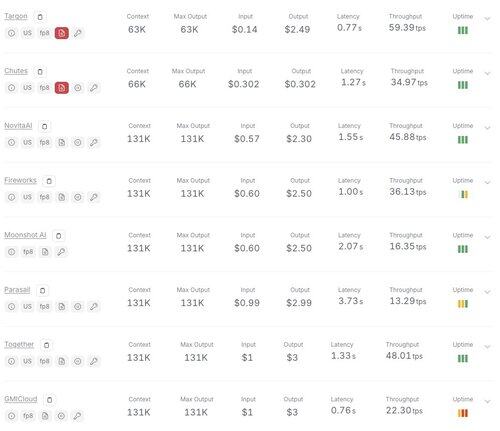Open the Together provider link
This screenshot has height=431, width=500.
(19, 344)
